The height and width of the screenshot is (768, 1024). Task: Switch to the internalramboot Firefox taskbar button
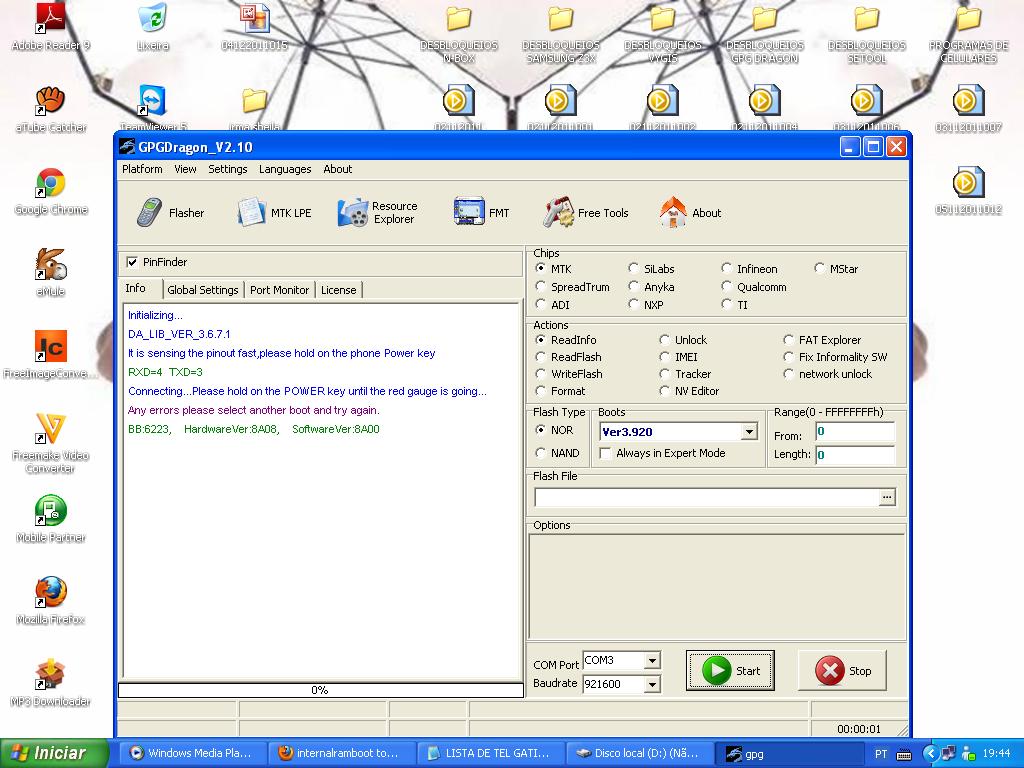(x=340, y=753)
